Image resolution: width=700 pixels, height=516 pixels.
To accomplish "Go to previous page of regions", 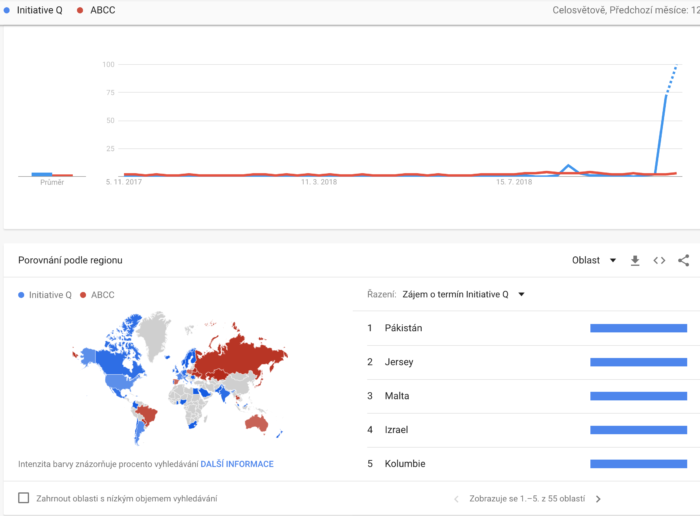I will point(457,498).
